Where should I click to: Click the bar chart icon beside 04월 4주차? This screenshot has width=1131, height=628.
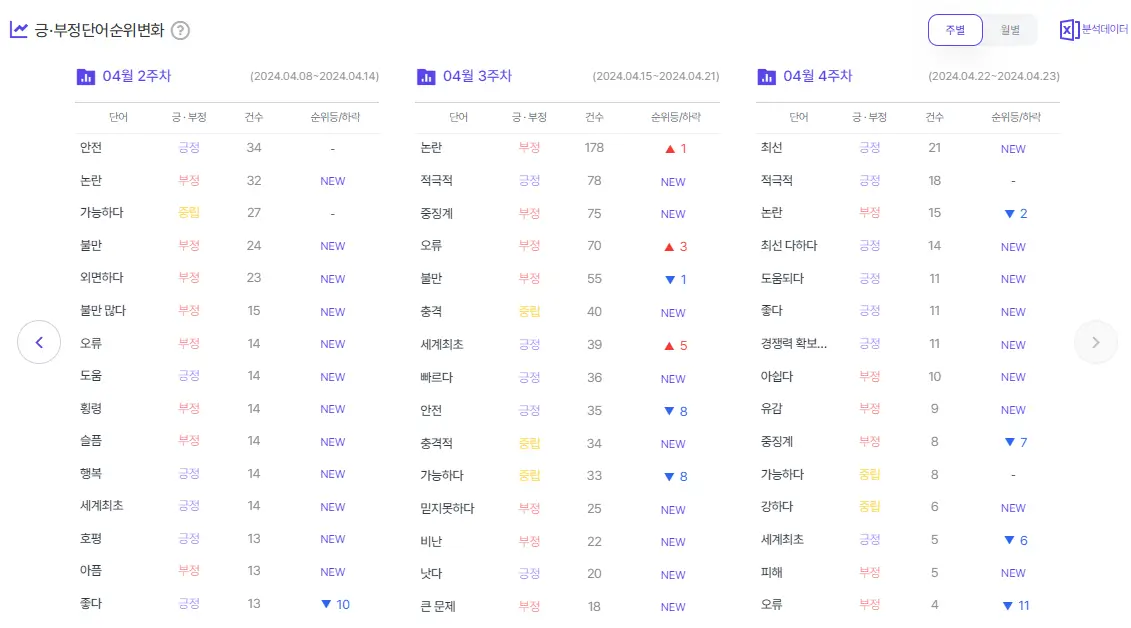pyautogui.click(x=766, y=76)
